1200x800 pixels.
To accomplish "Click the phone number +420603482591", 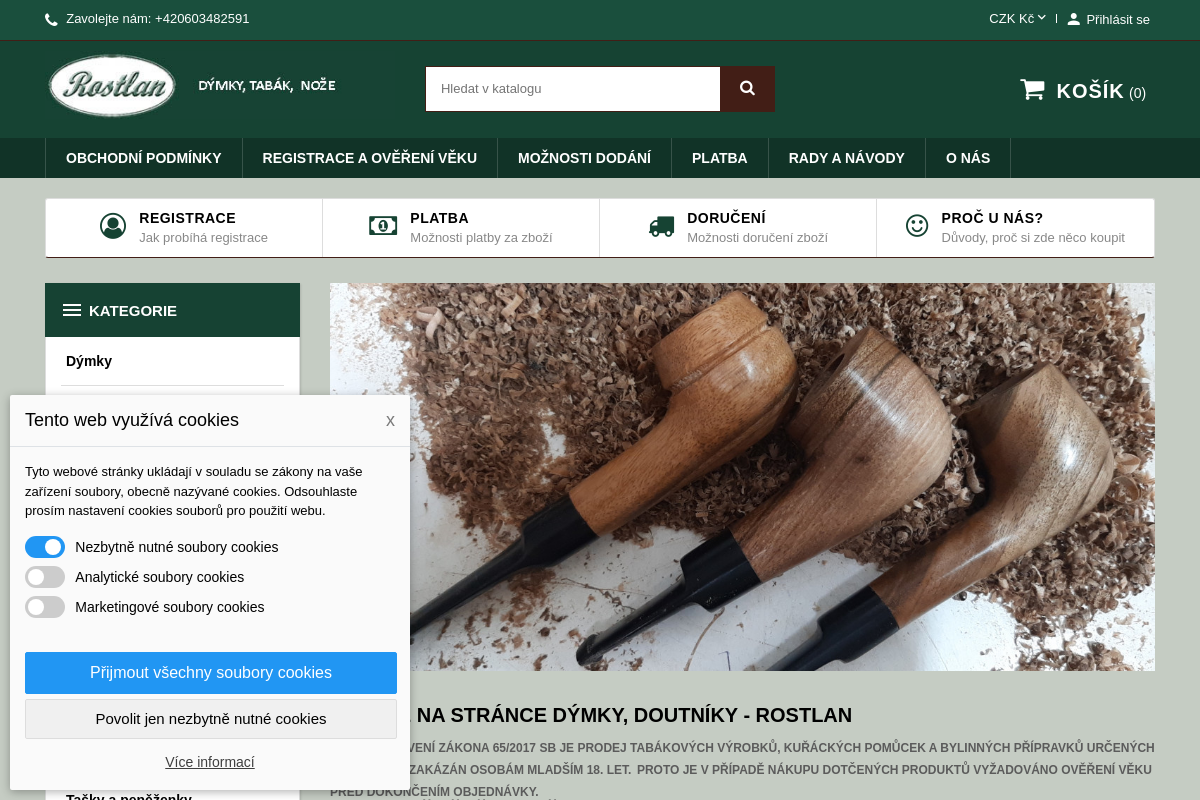I will pos(202,19).
